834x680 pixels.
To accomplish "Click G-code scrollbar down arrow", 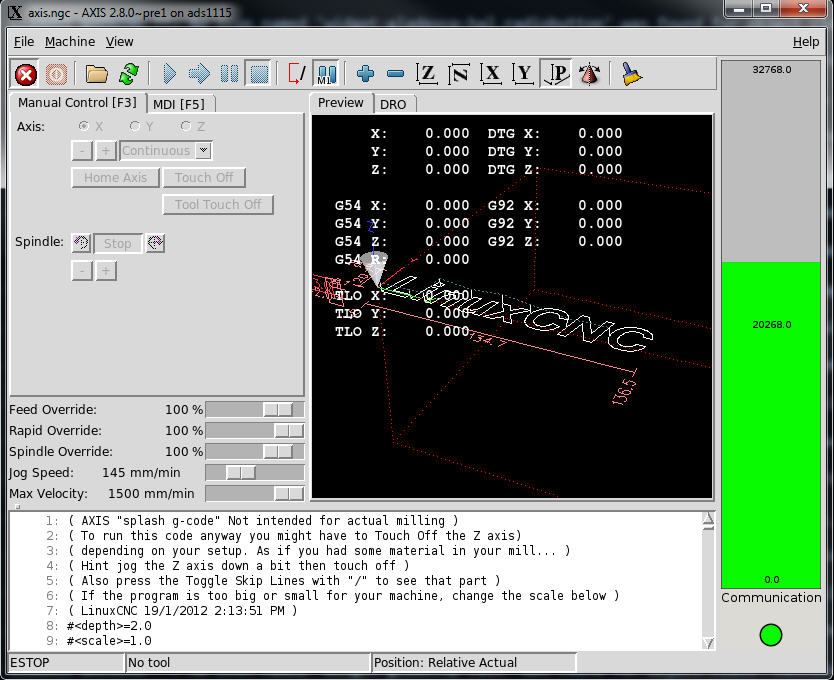I will (x=708, y=643).
